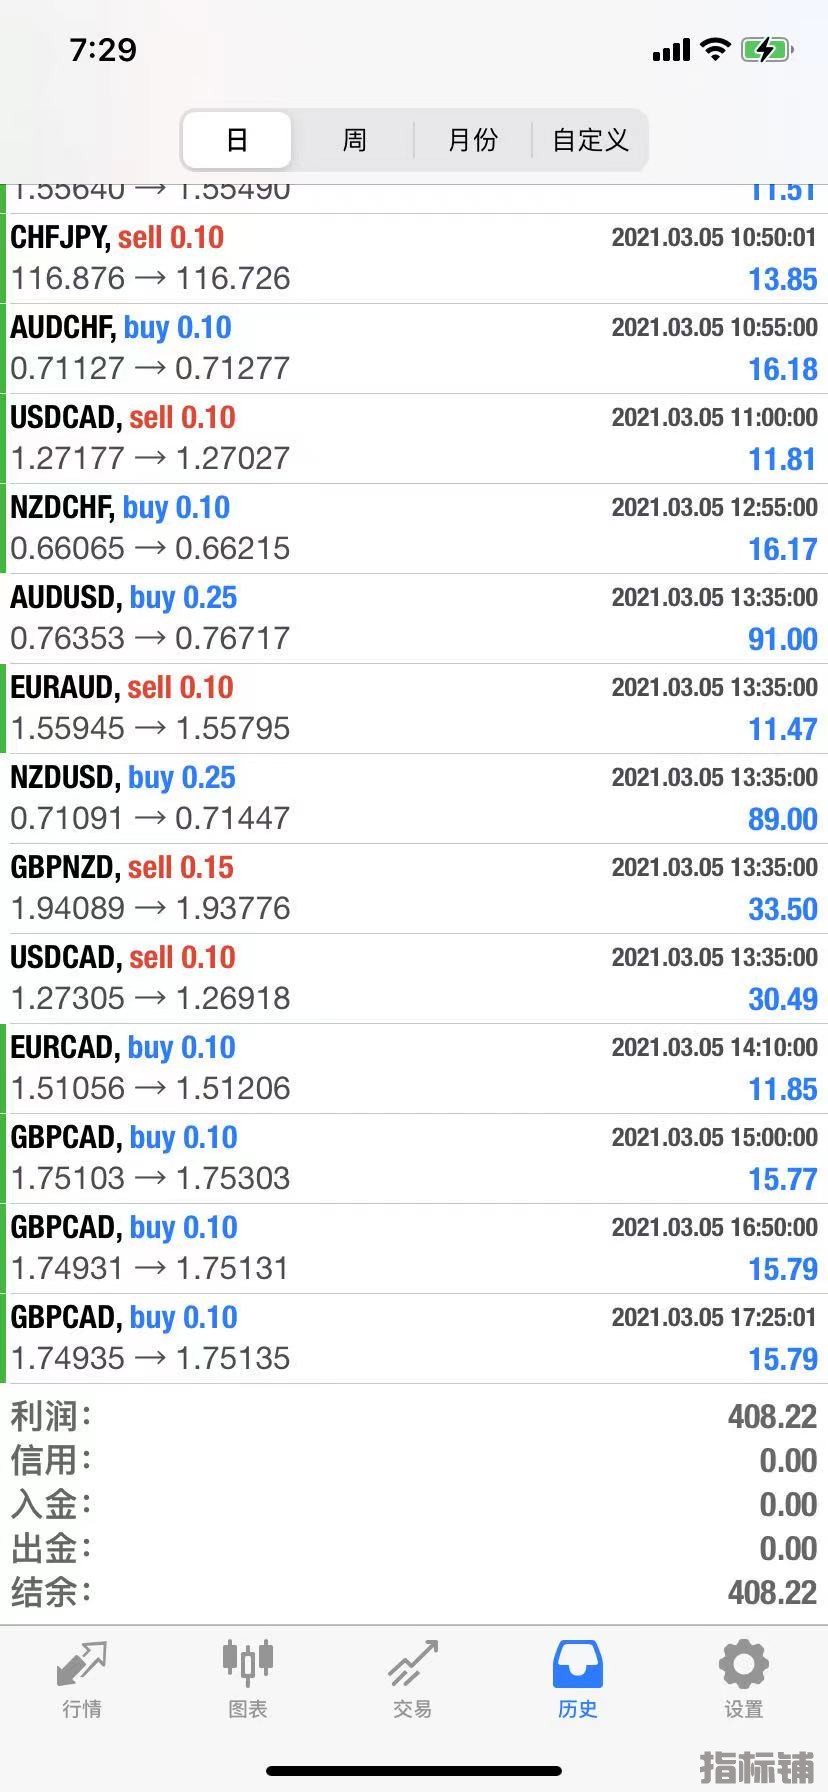Tap the 7:29 status bar clock
Viewport: 828px width, 1792px height.
click(x=103, y=50)
